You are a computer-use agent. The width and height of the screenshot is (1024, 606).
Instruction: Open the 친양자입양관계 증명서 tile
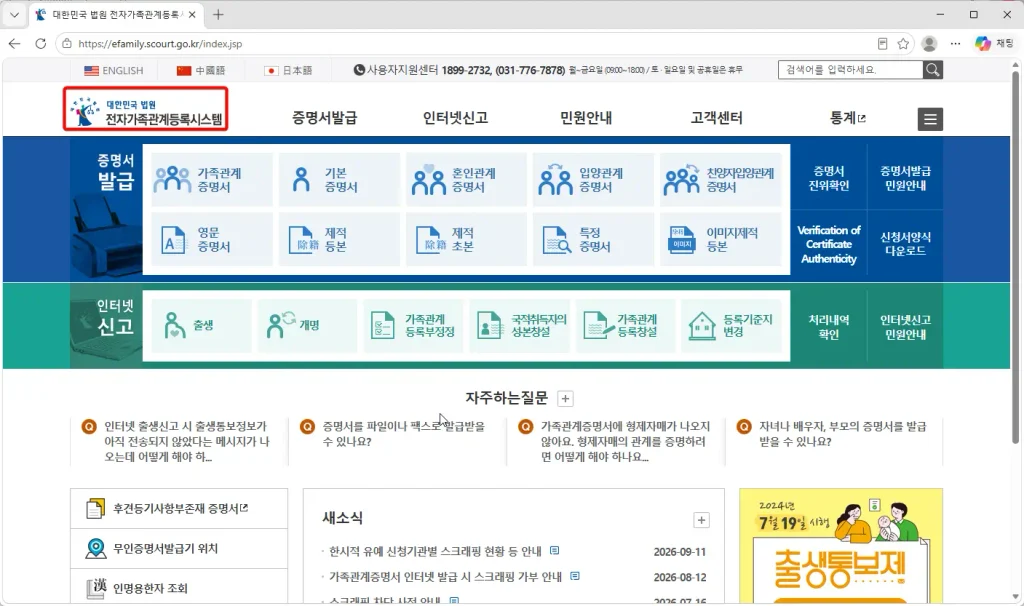(x=720, y=180)
